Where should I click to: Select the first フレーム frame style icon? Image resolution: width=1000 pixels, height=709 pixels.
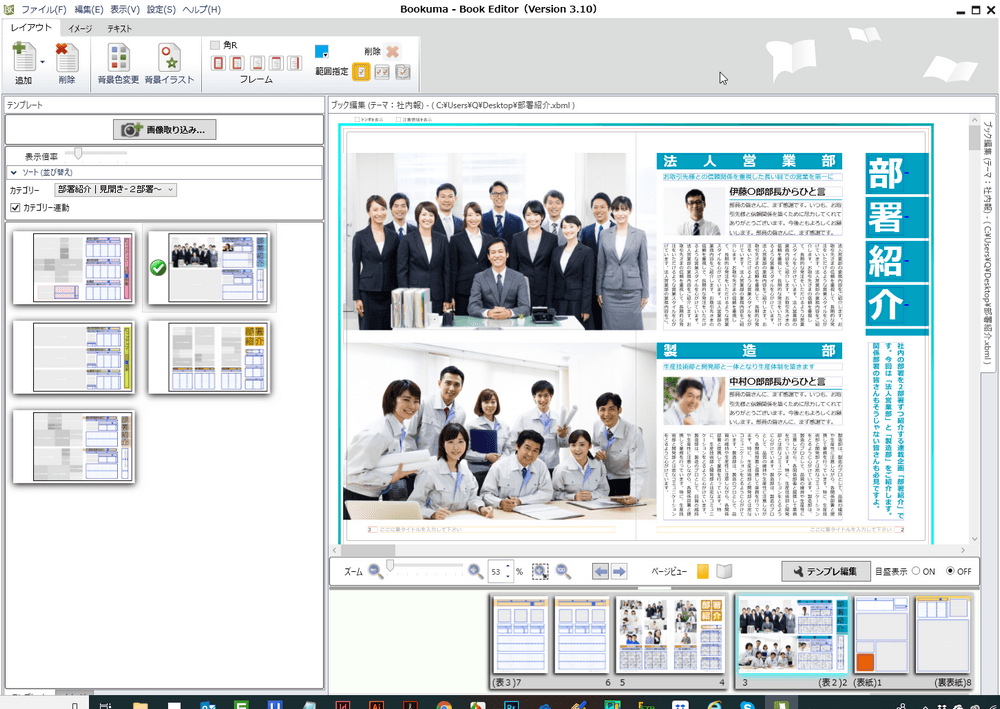218,62
